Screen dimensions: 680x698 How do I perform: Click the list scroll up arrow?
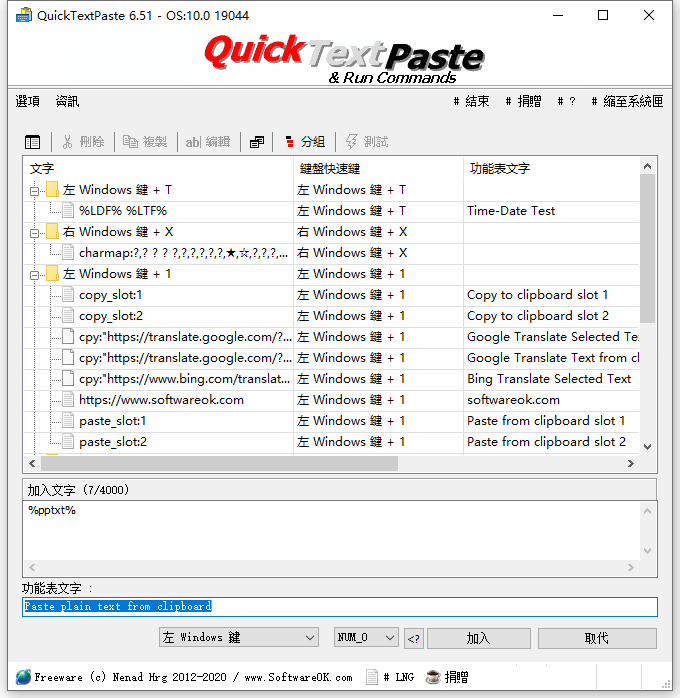pyautogui.click(x=648, y=166)
